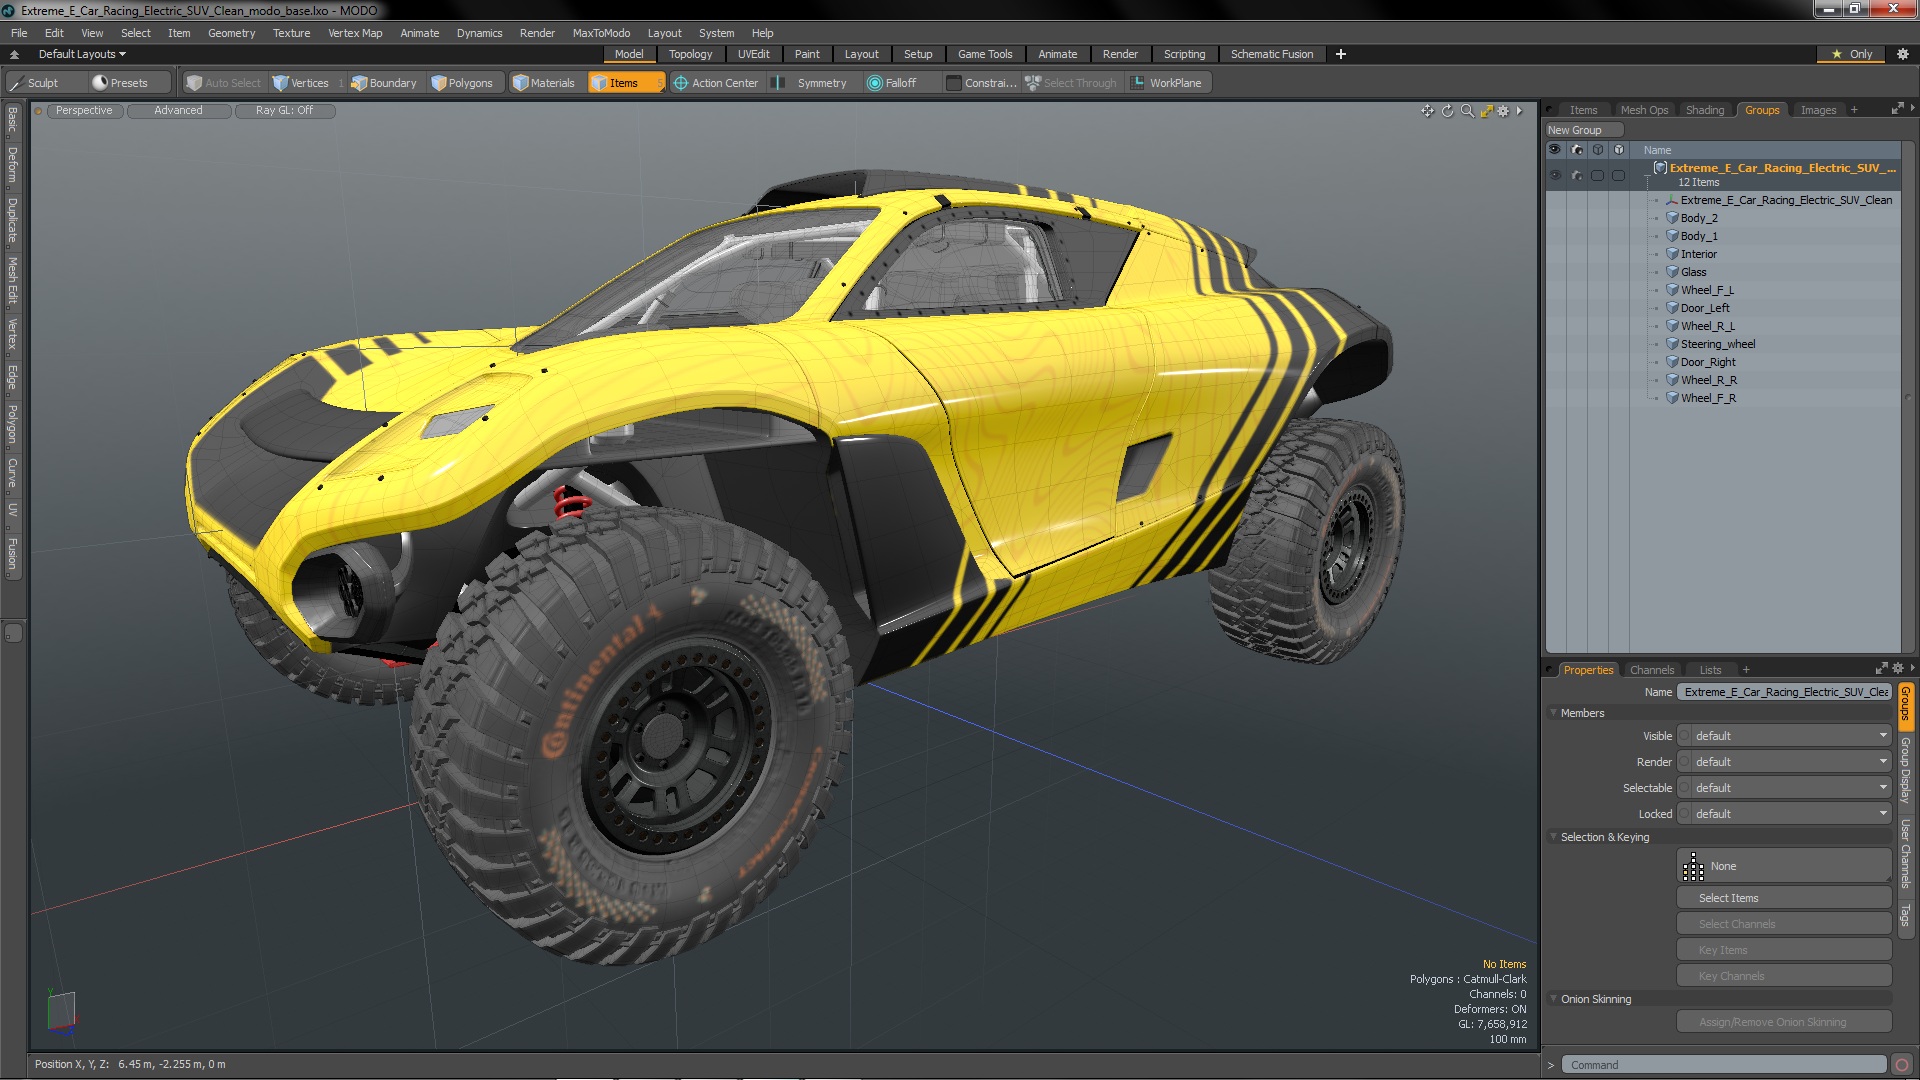Click the group icon of Extreme_E_Car group

coord(1660,168)
